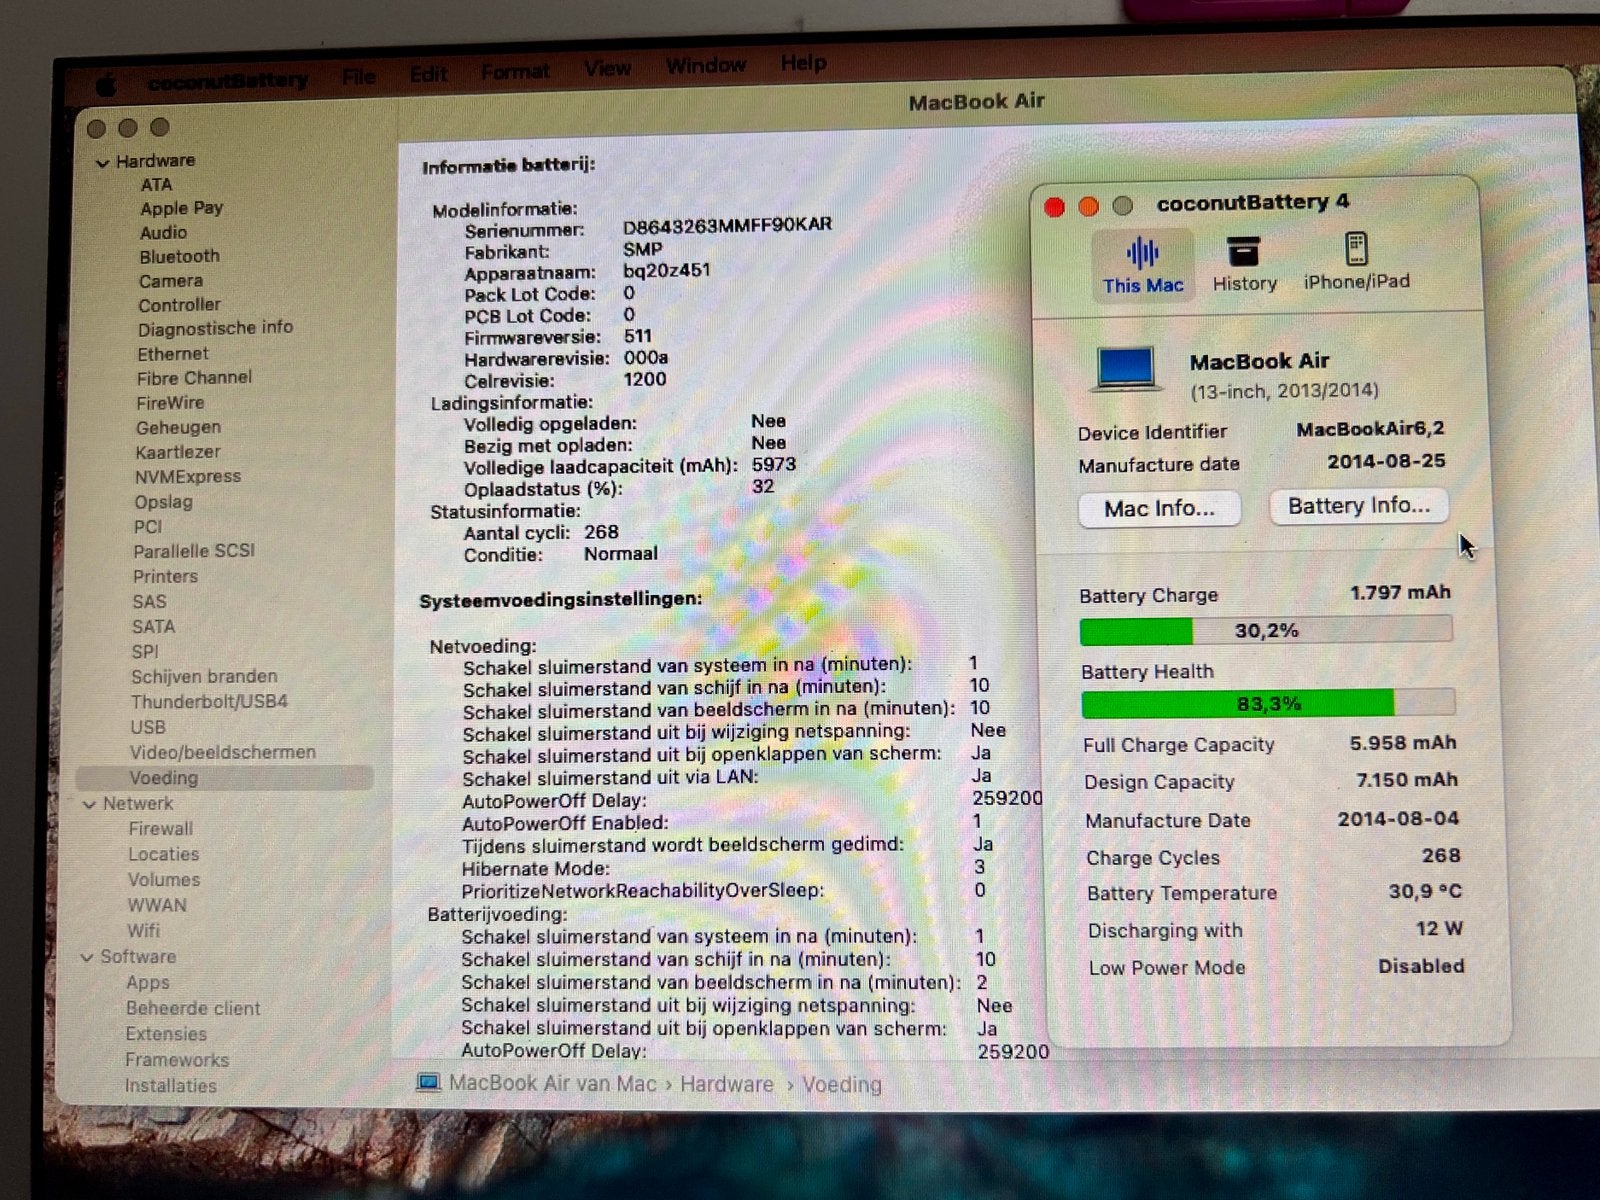Open the Window menu
This screenshot has height=1200, width=1600.
pos(706,66)
